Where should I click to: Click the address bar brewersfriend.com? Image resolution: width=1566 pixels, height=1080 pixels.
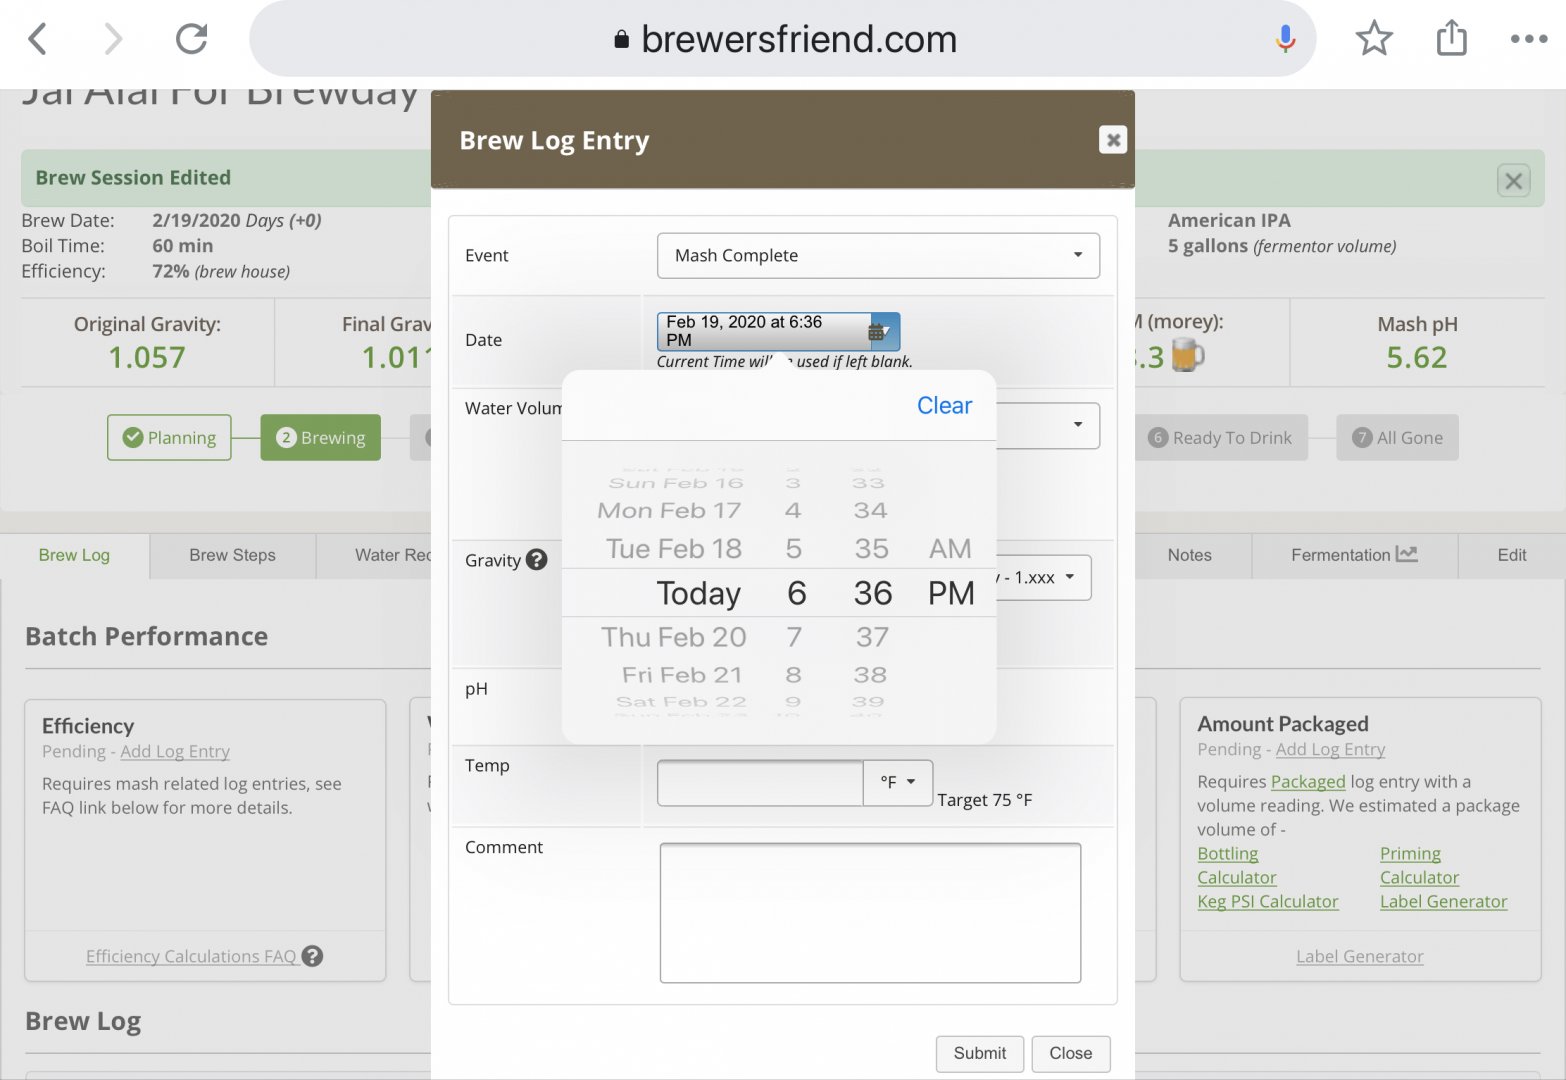[x=783, y=39]
